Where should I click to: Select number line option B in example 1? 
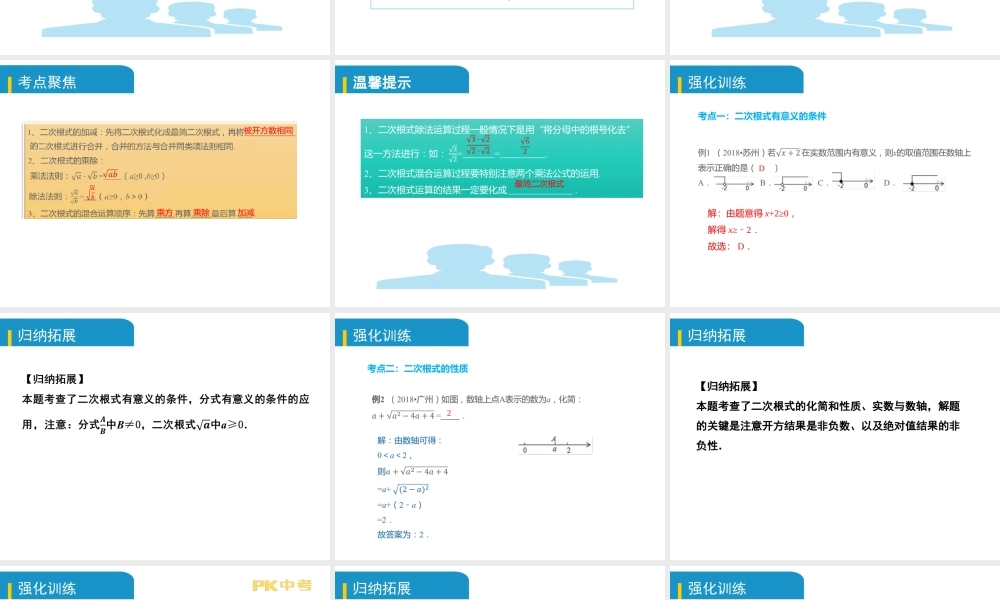click(794, 183)
